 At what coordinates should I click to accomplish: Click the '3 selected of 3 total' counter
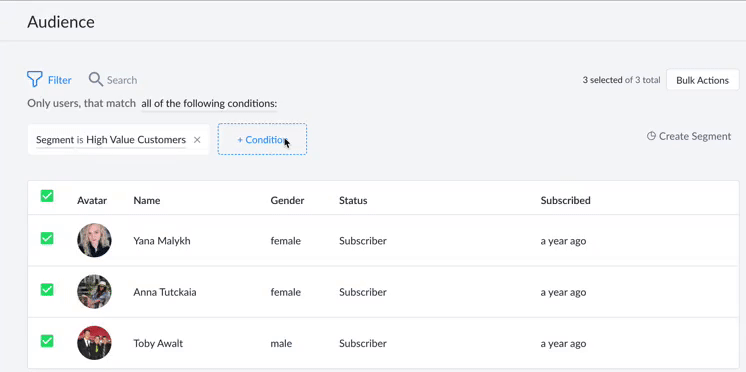click(621, 80)
